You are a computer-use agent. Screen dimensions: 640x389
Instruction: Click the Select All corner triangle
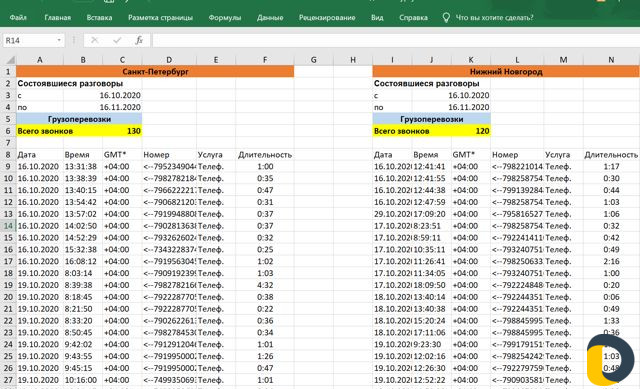pyautogui.click(x=10, y=60)
